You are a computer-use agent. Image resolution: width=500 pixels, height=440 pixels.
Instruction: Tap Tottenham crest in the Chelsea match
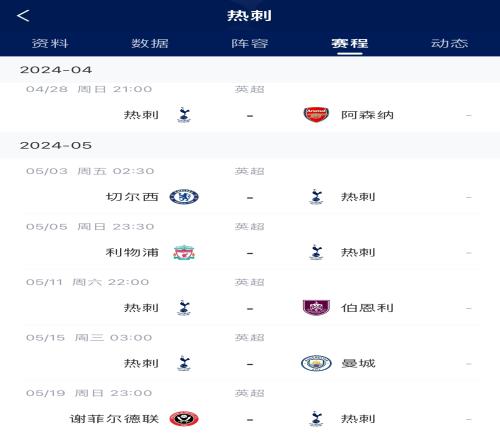[x=316, y=197]
